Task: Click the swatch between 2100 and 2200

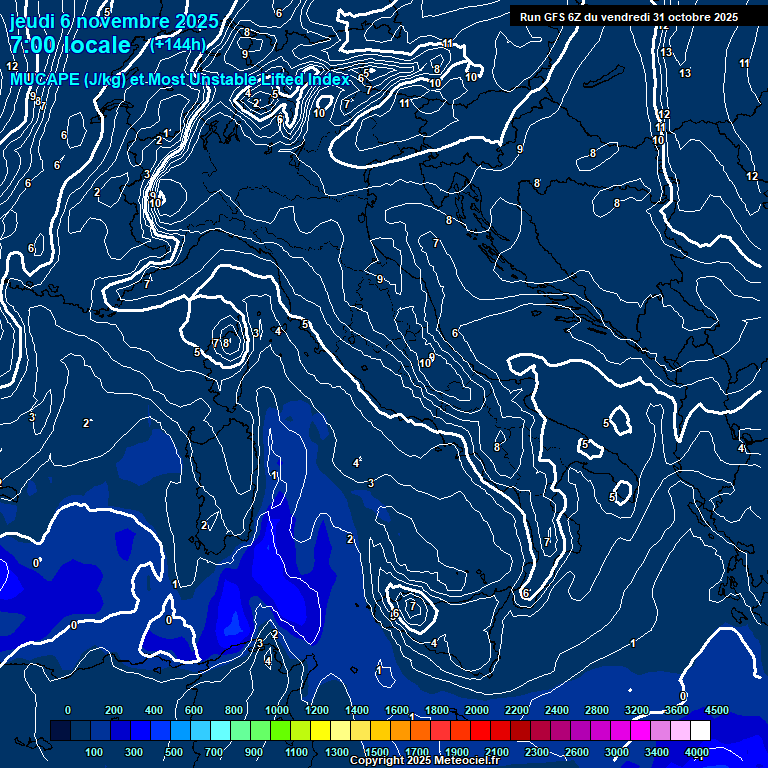Action: pyautogui.click(x=500, y=730)
